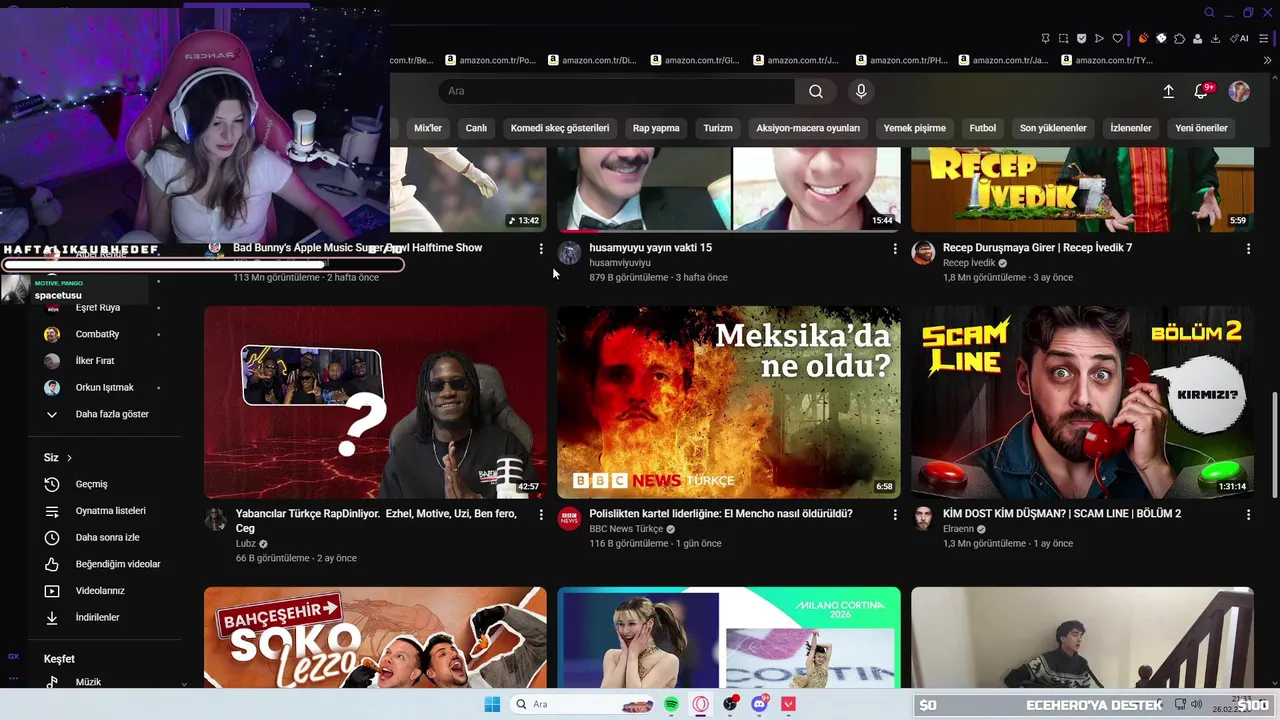Click the heart bookmark icon in toolbar
Image resolution: width=1280 pixels, height=720 pixels.
[x=1117, y=38]
